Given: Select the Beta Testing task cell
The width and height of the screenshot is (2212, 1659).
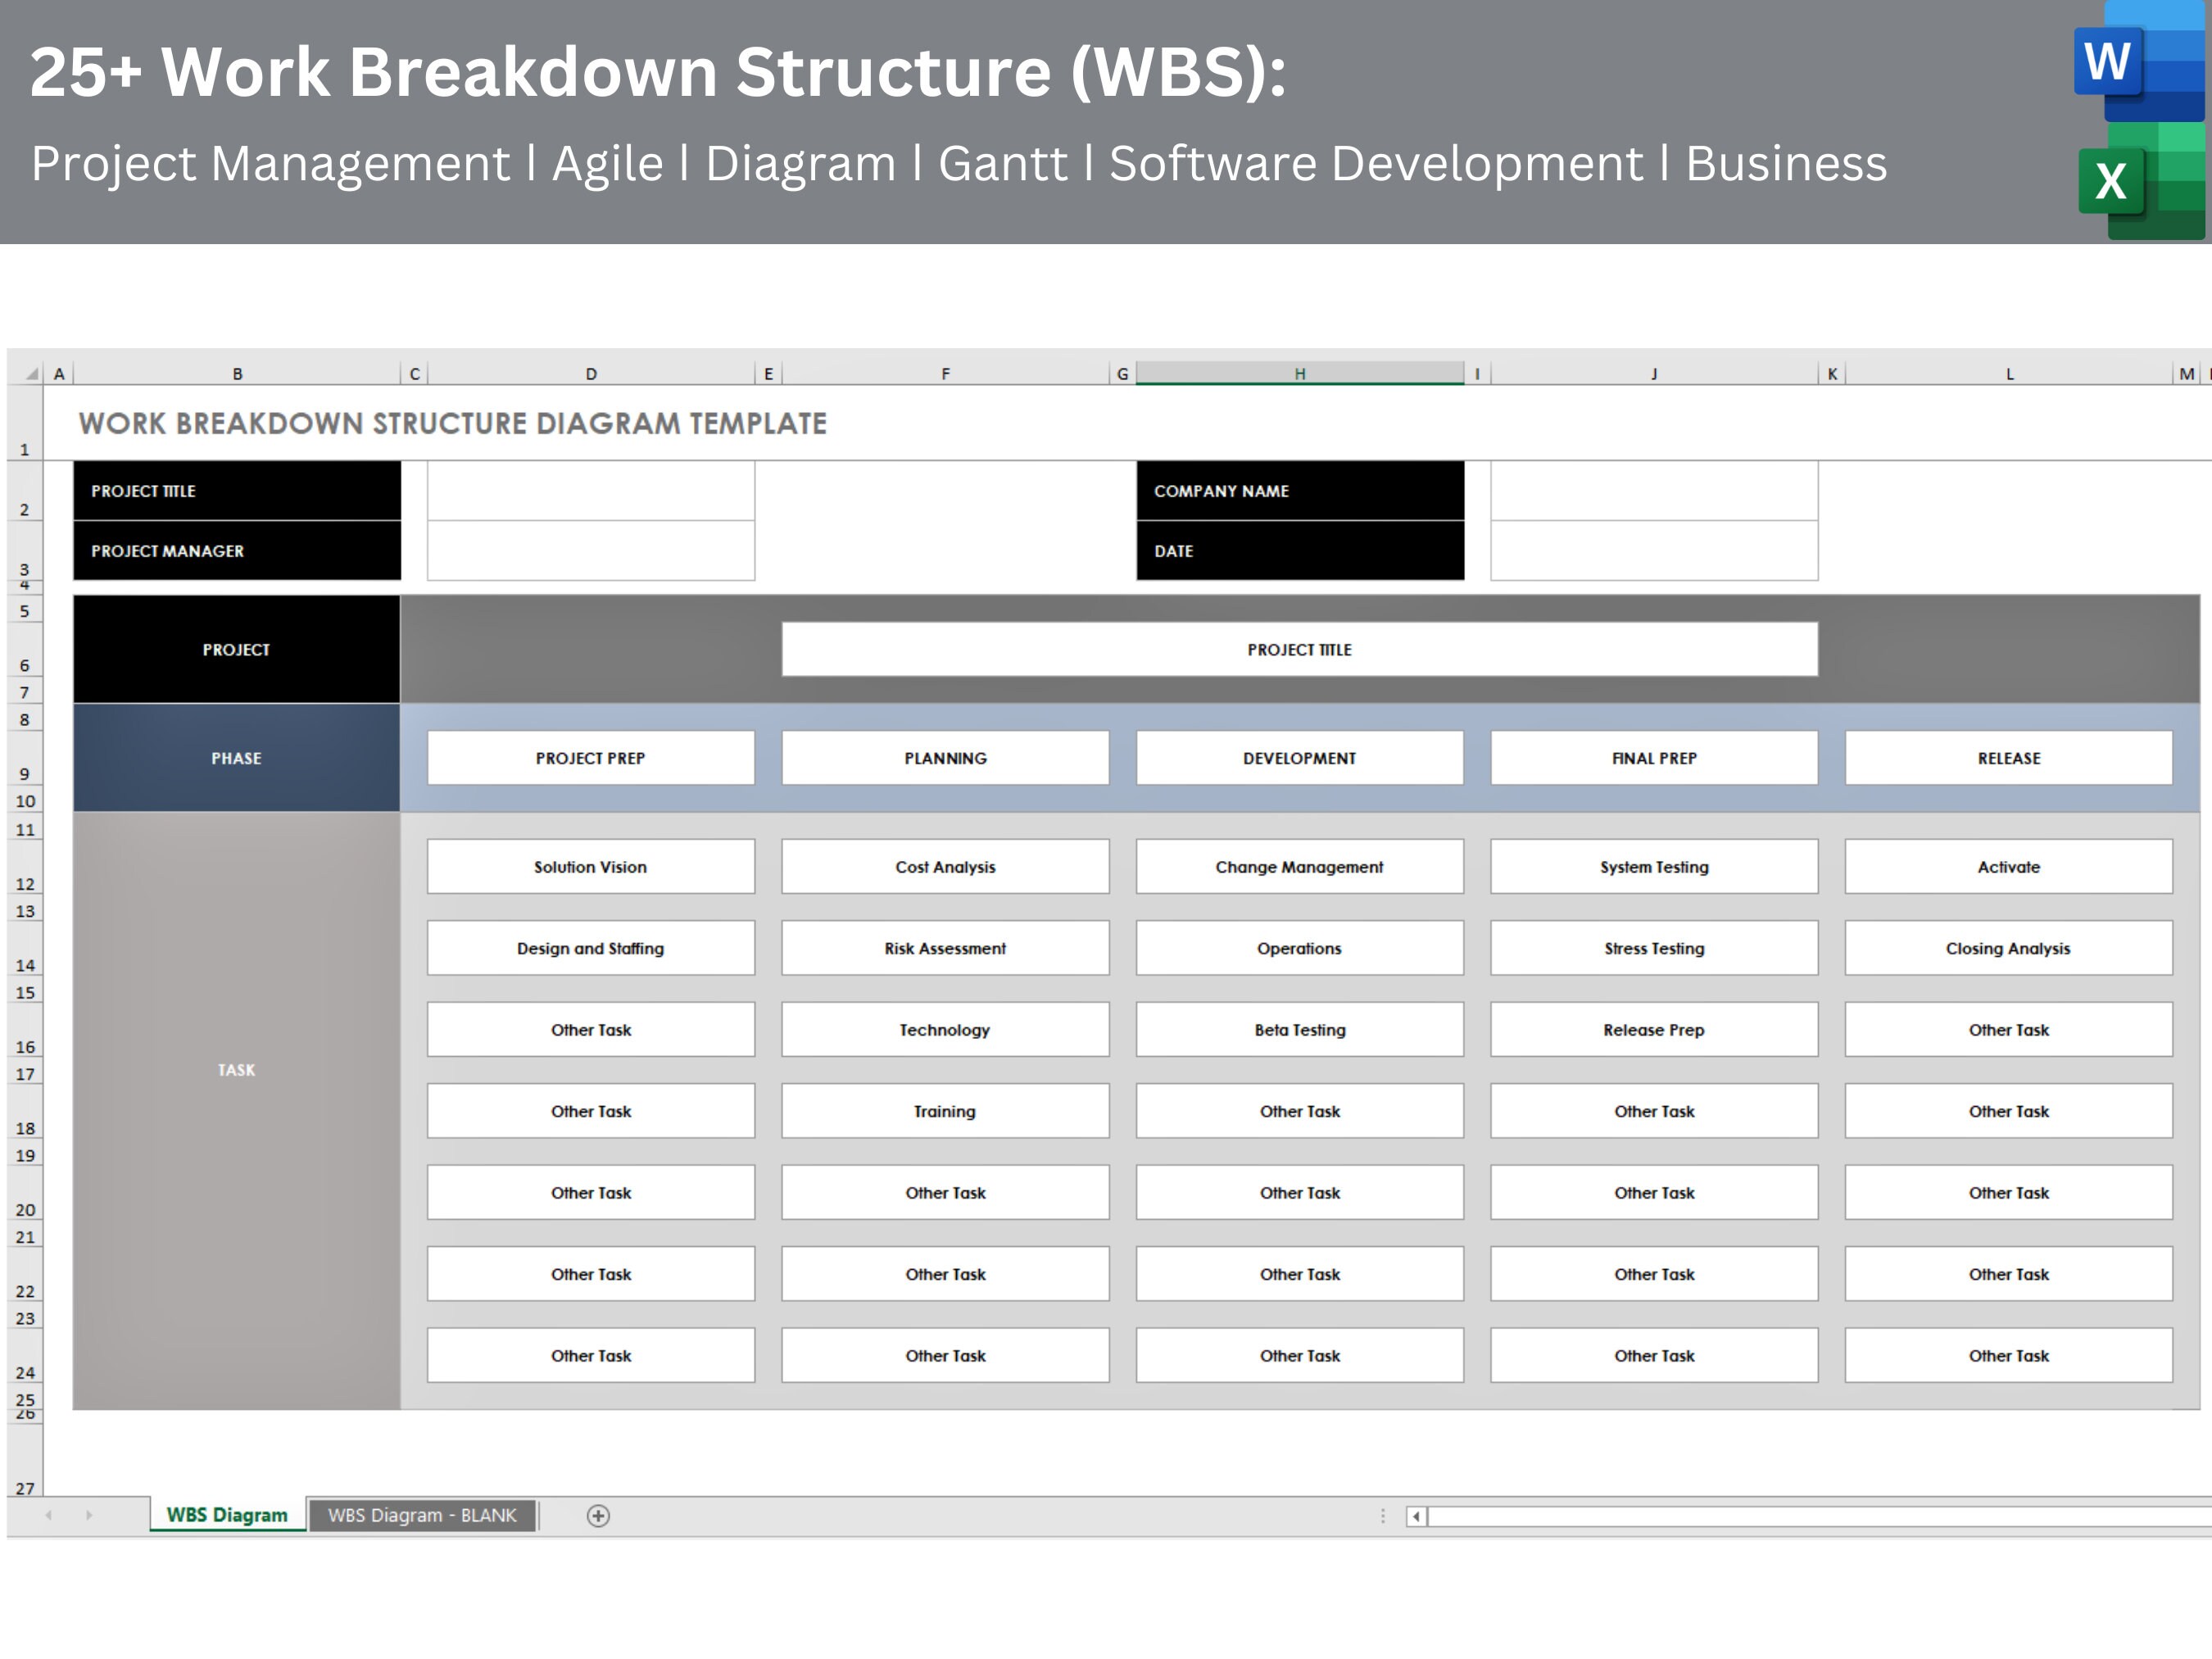Looking at the screenshot, I should point(1299,1029).
